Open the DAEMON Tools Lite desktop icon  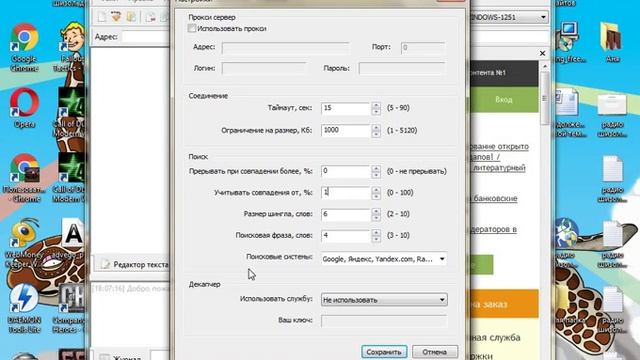[x=24, y=308]
